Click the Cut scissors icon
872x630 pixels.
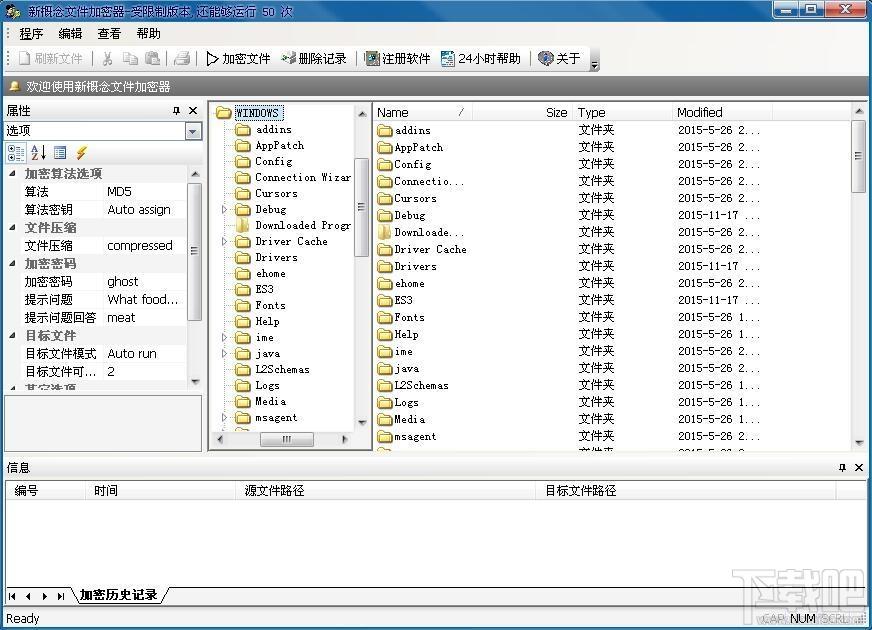coord(108,58)
